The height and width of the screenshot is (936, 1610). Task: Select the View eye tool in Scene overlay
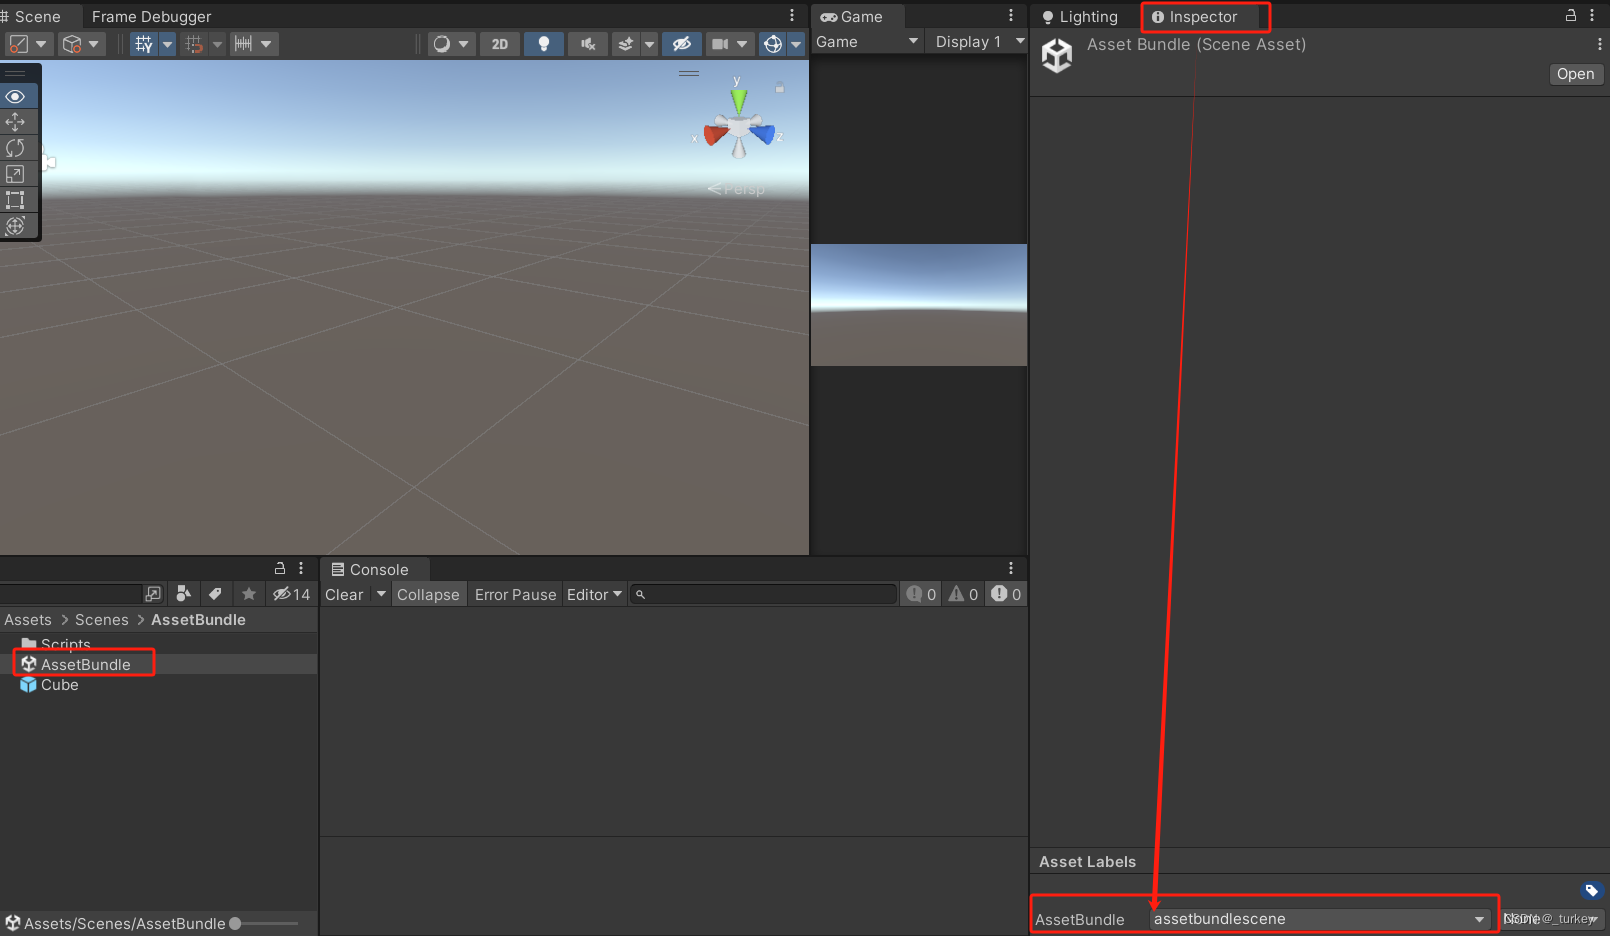point(16,96)
